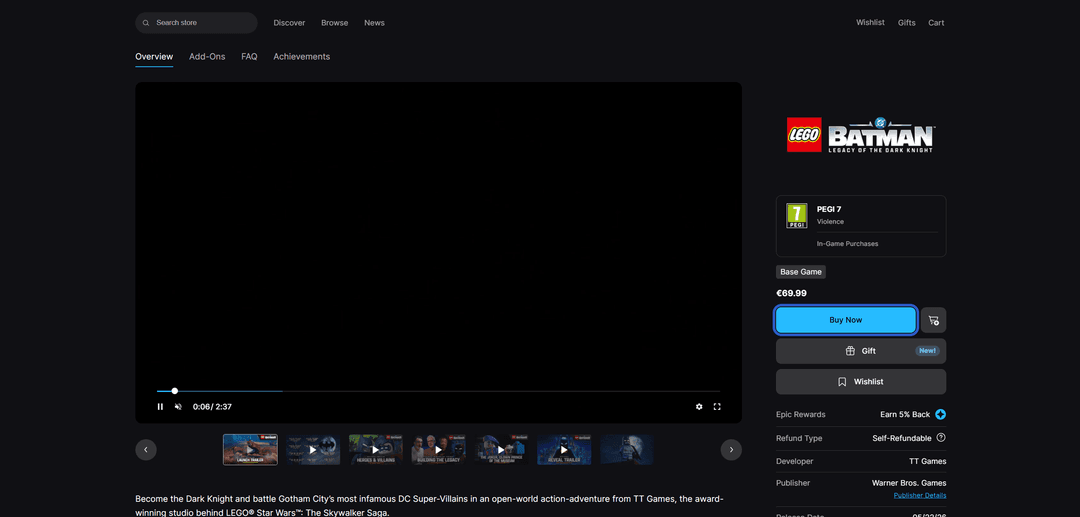Click the In-Game Purchases text

click(848, 244)
